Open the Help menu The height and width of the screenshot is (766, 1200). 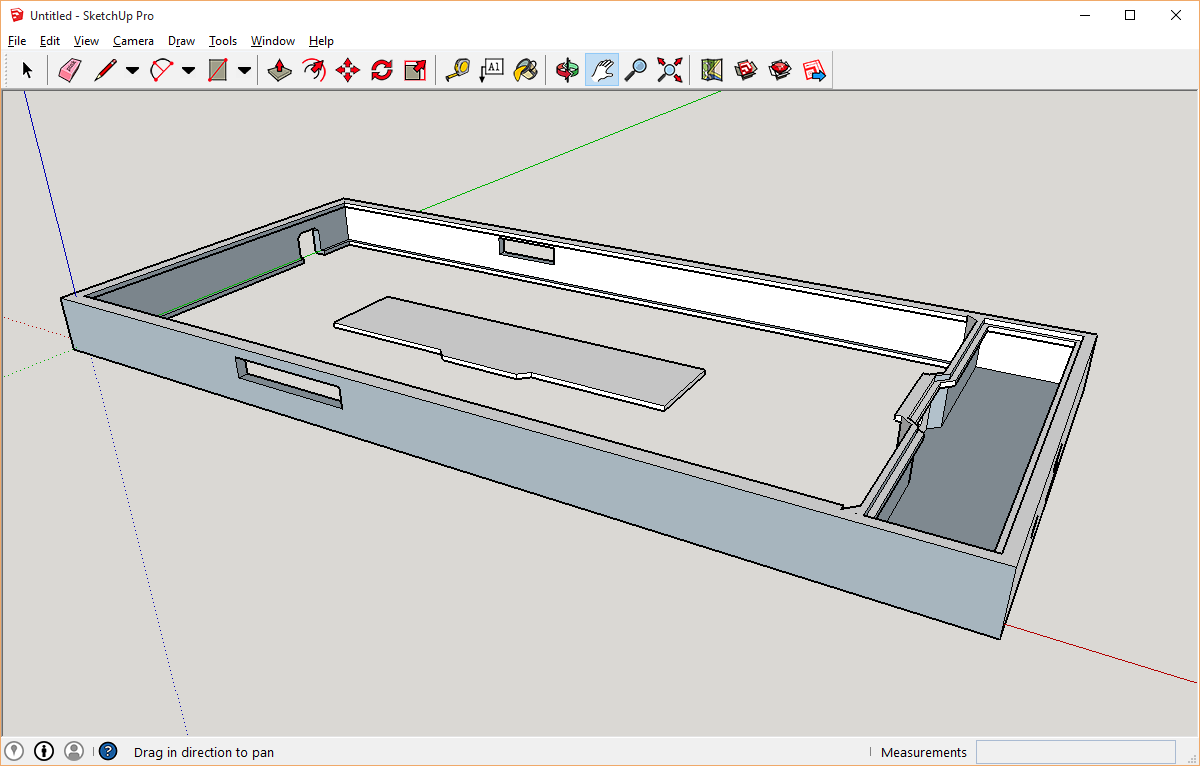321,41
